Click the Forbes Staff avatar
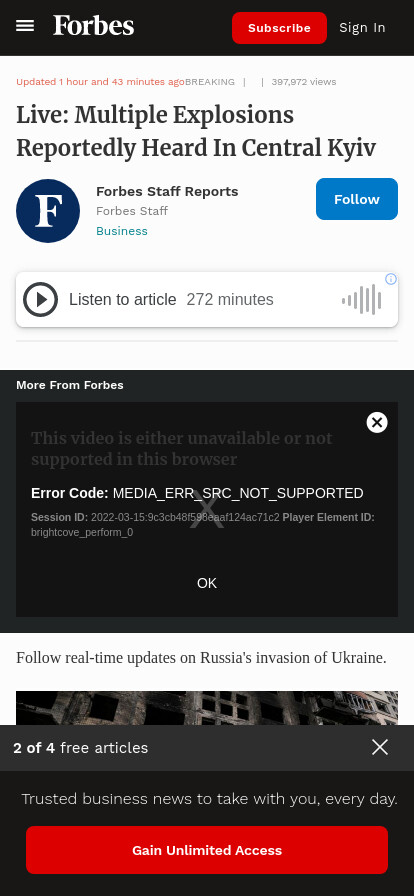 48,211
